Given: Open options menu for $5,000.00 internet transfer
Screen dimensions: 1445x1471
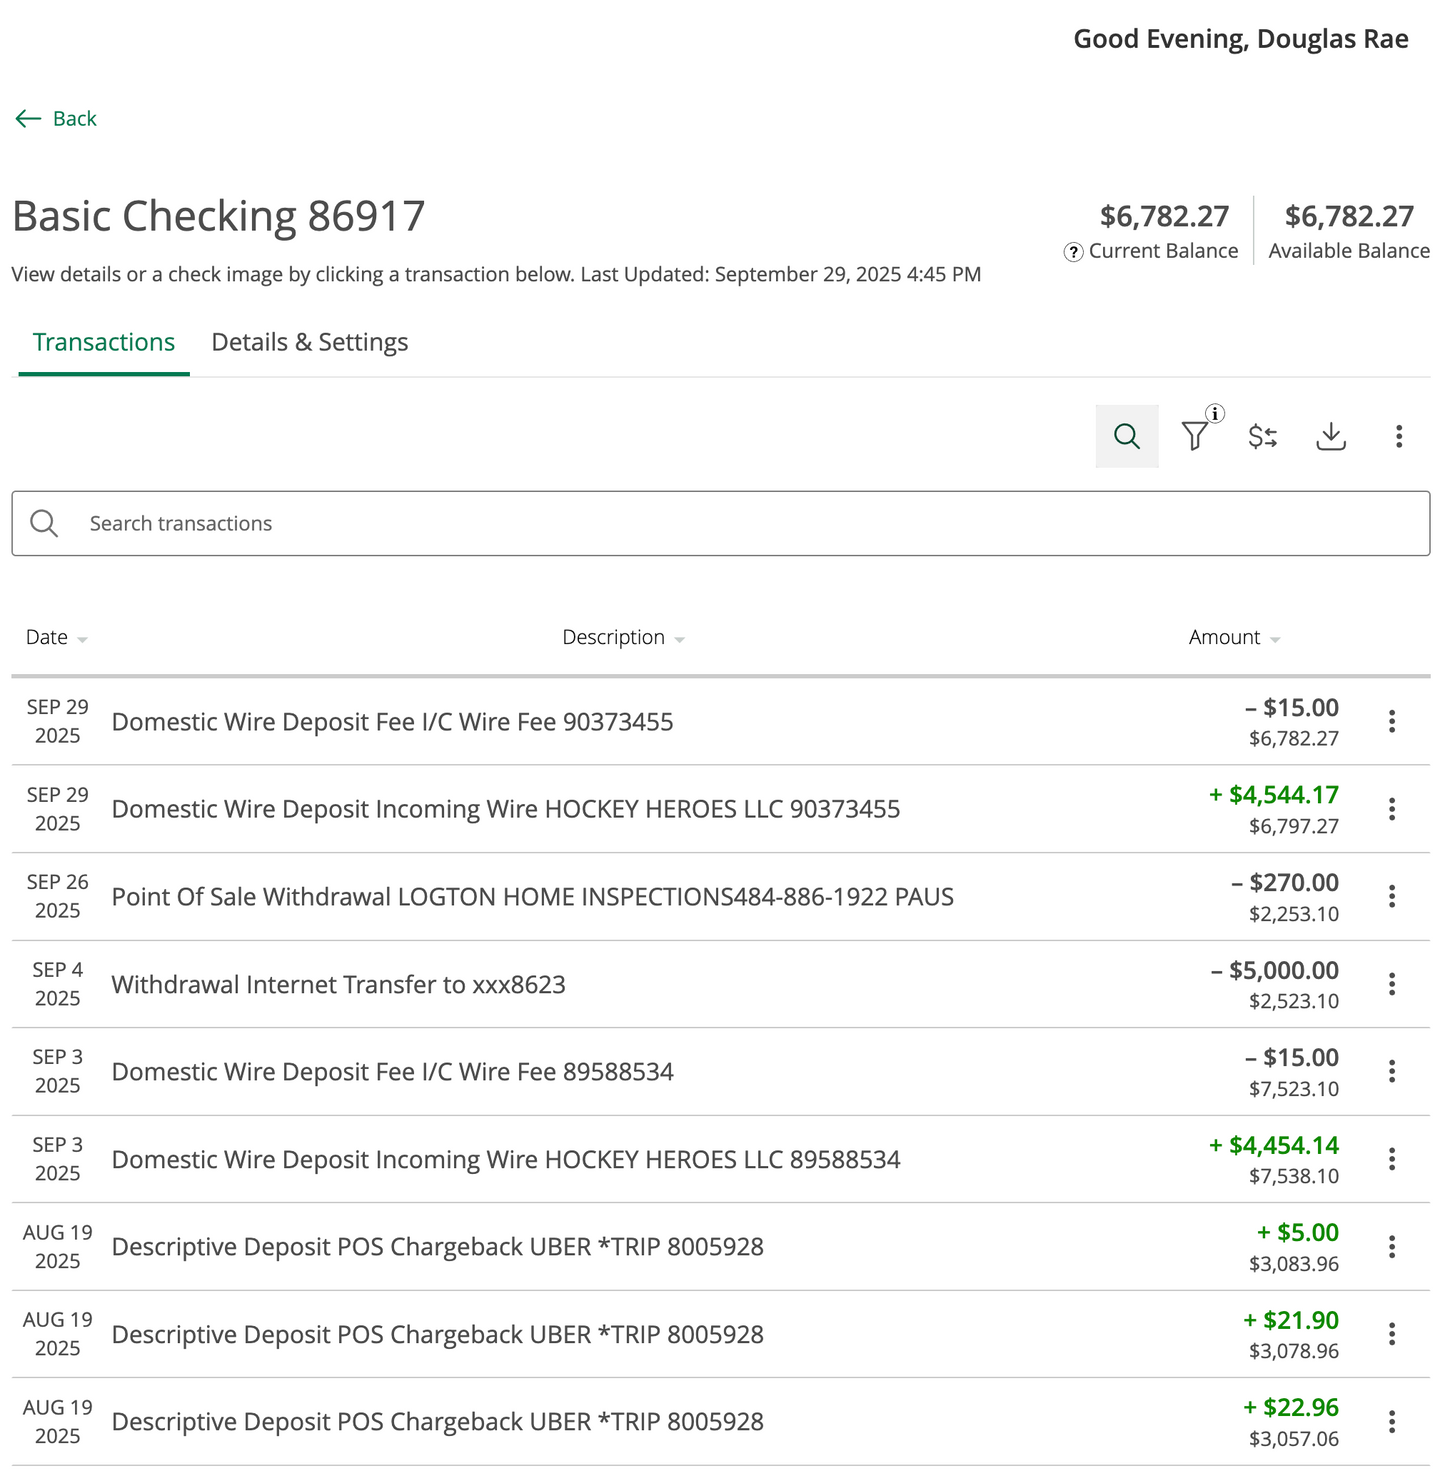Looking at the screenshot, I should 1391,984.
